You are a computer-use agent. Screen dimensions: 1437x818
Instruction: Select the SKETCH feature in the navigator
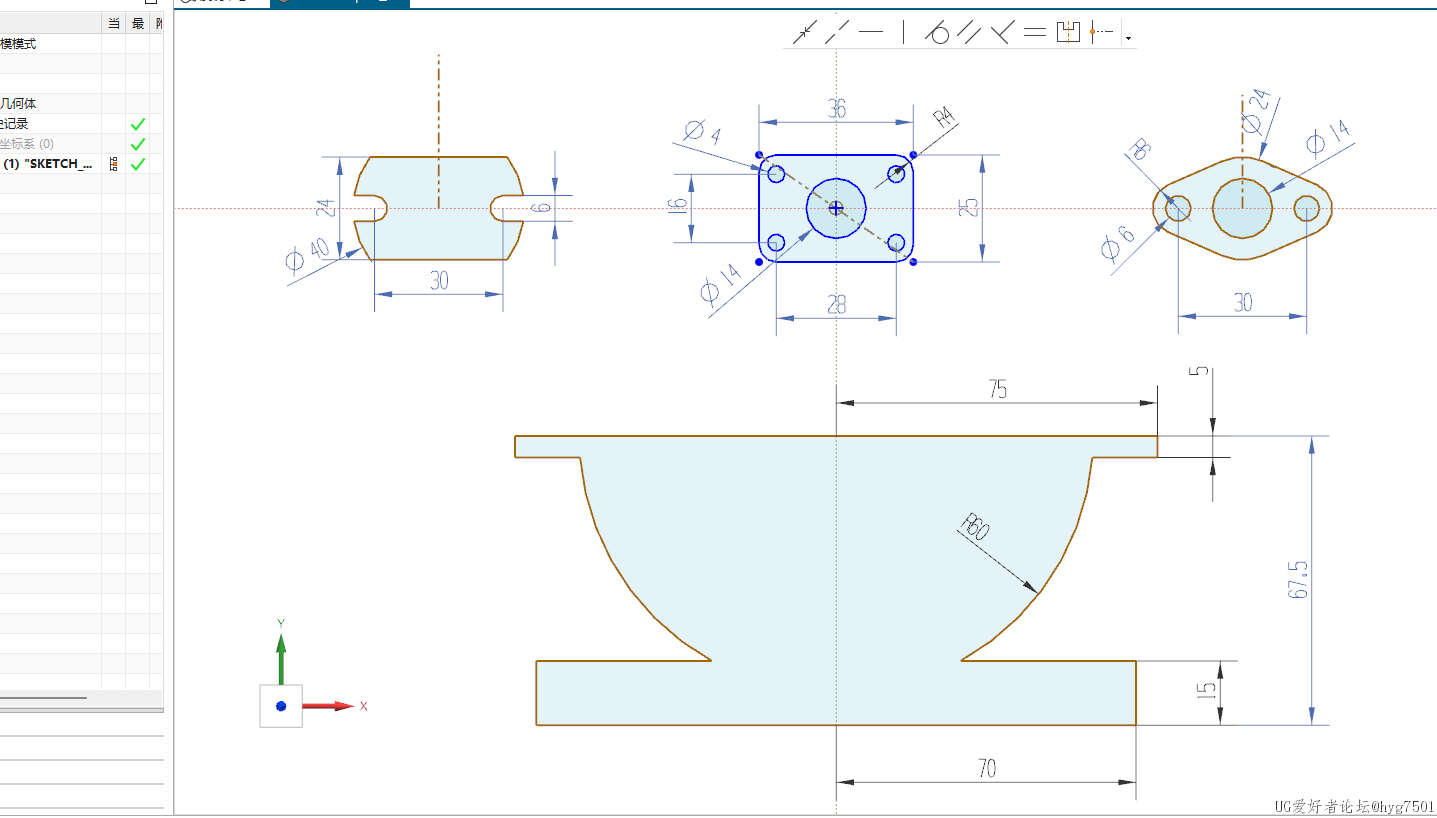[47, 163]
